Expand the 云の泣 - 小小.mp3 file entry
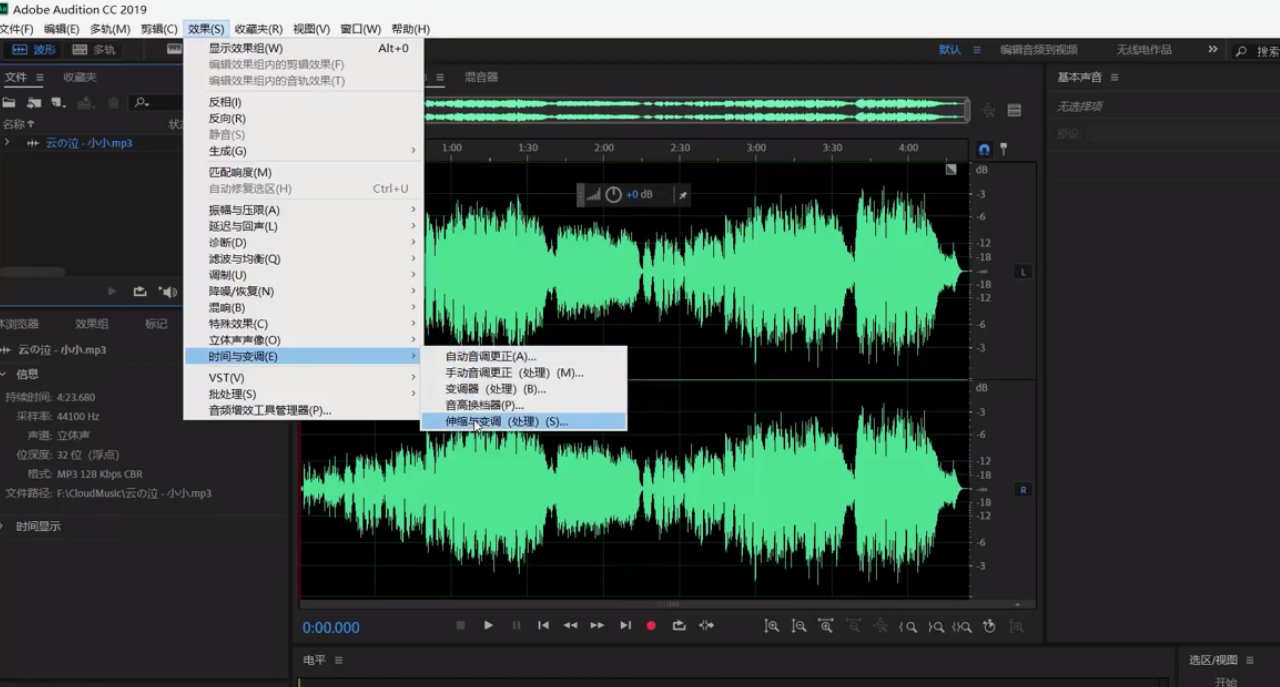1280x687 pixels. point(7,143)
